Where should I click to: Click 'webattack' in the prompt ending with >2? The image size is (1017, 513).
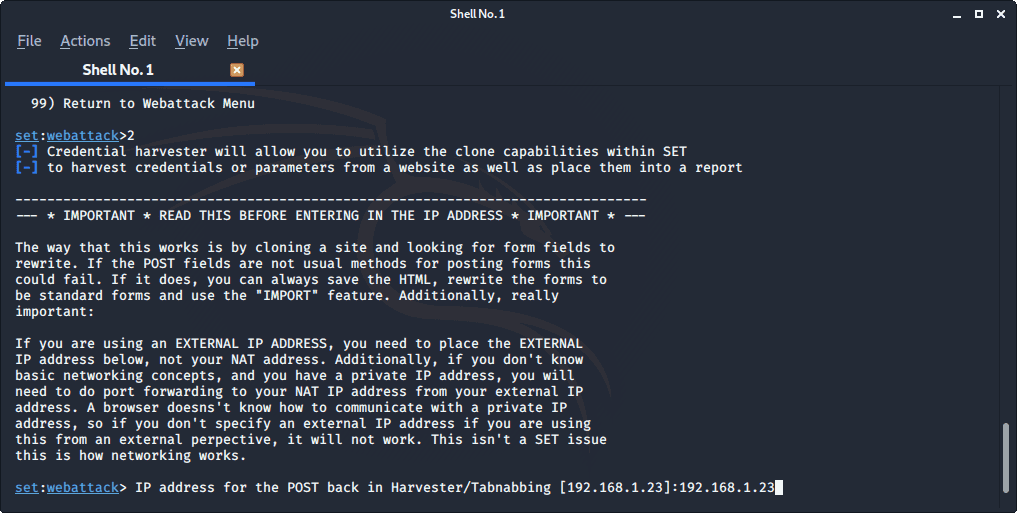coord(83,136)
